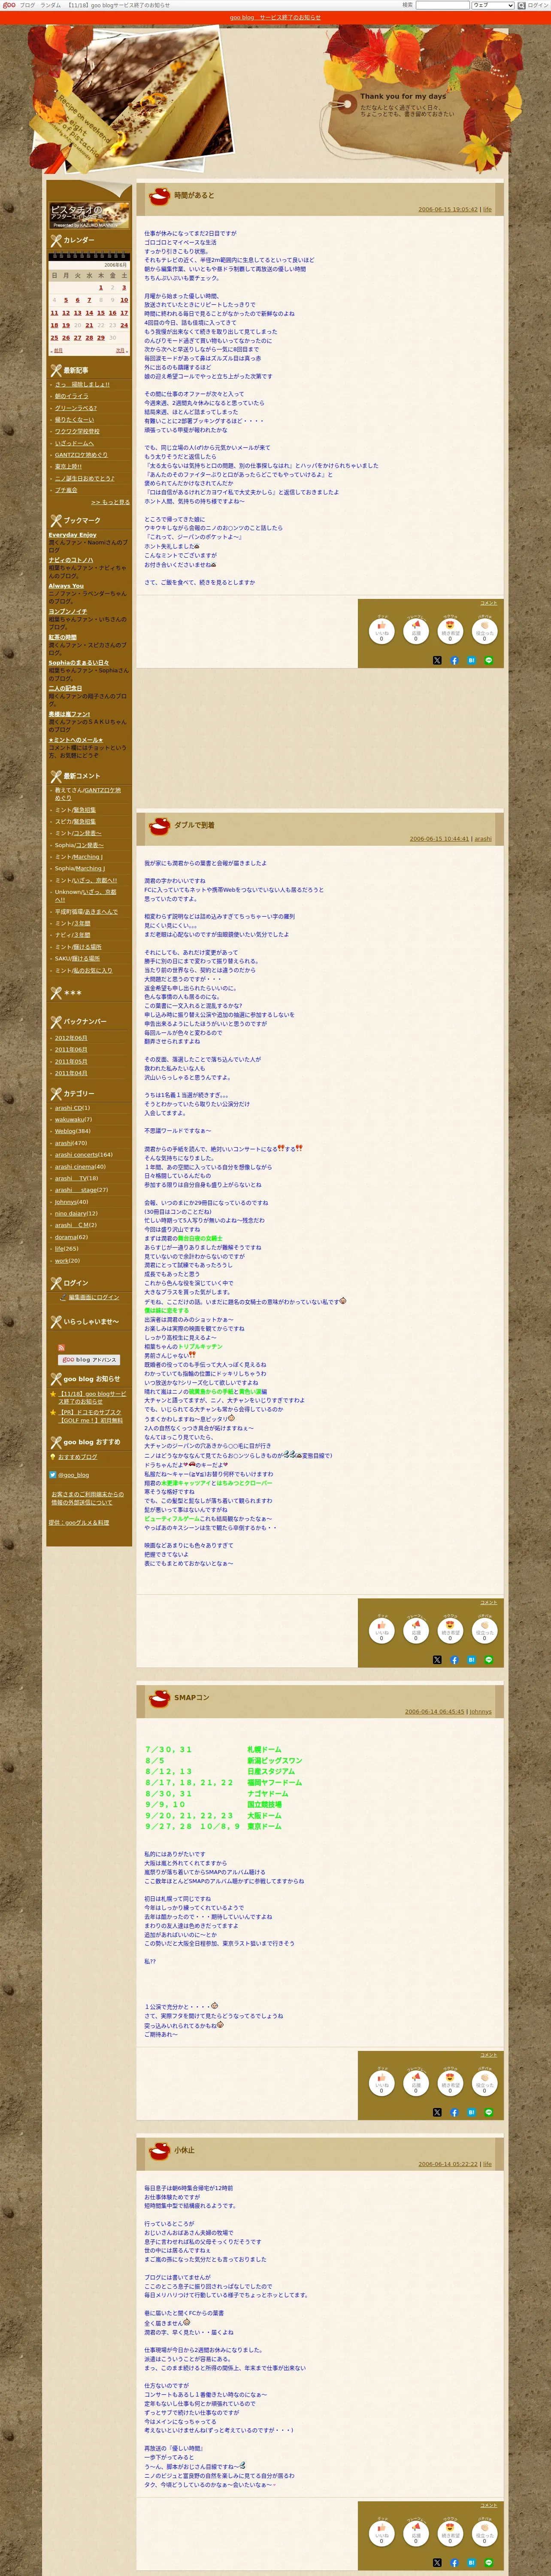Open recent article GANTZロケ地めぐり

[x=81, y=455]
